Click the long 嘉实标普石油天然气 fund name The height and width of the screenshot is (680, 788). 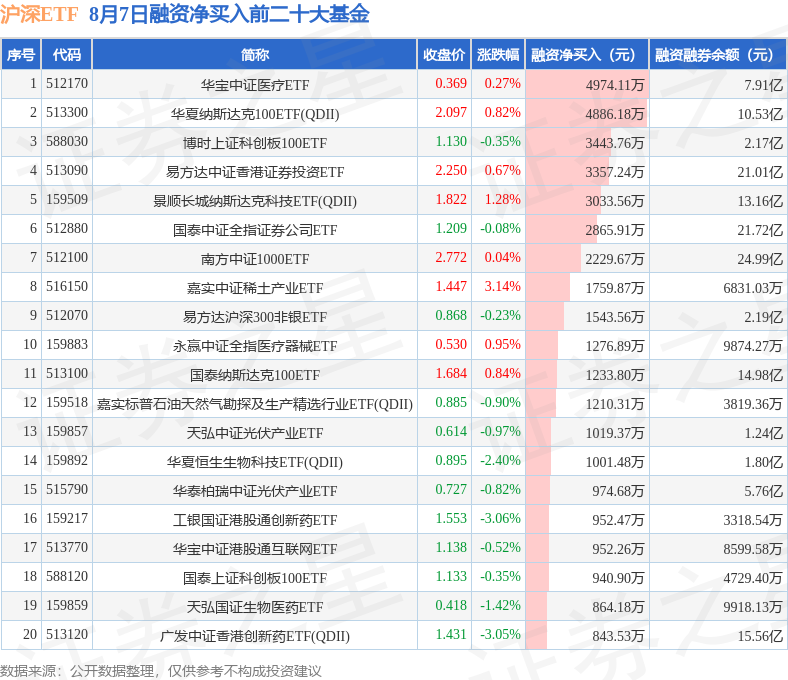255,404
